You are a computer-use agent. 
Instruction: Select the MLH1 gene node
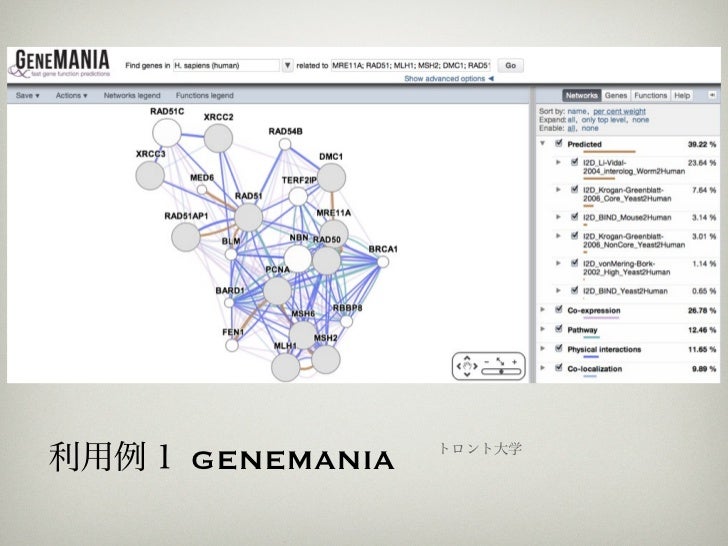(x=286, y=367)
